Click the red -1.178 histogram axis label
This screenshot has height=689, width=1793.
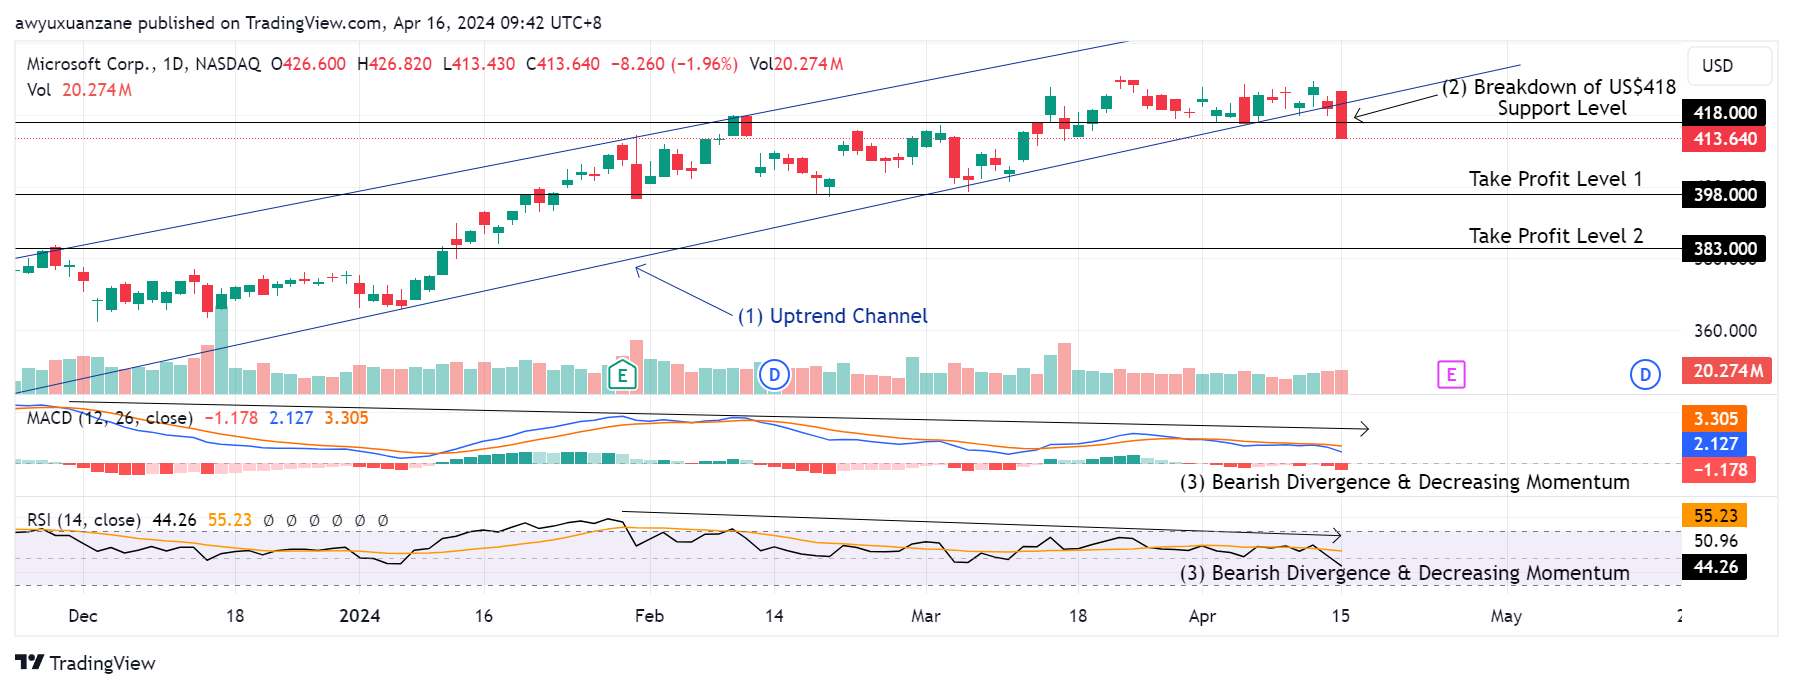pyautogui.click(x=1719, y=470)
